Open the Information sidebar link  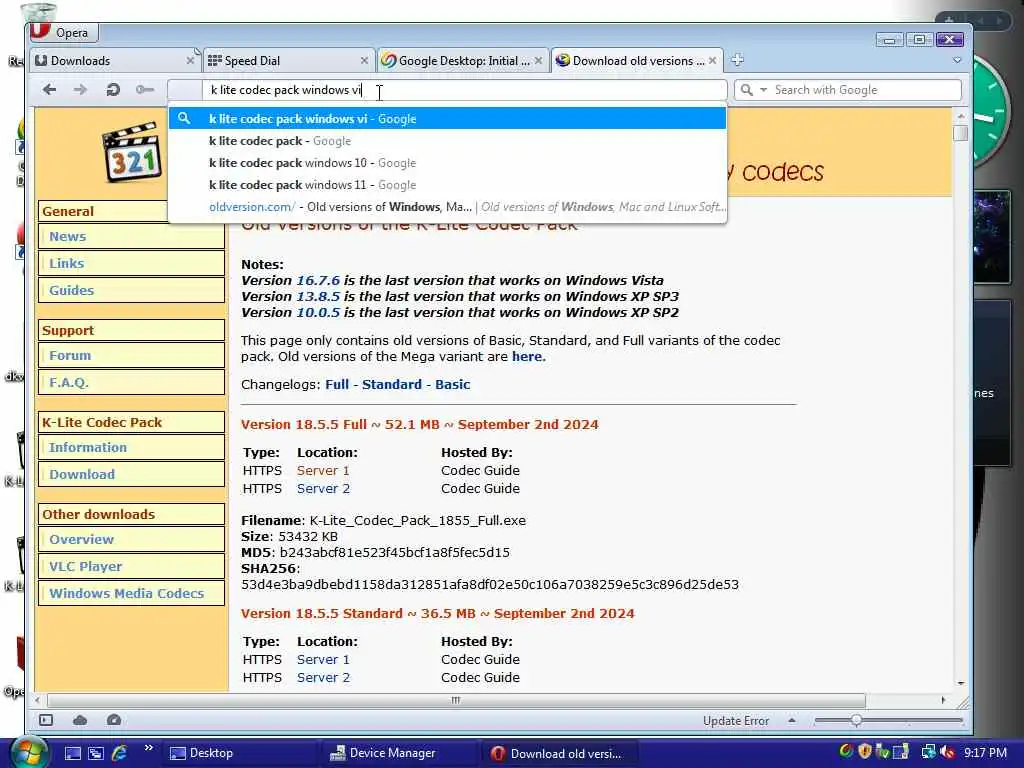pyautogui.click(x=88, y=447)
